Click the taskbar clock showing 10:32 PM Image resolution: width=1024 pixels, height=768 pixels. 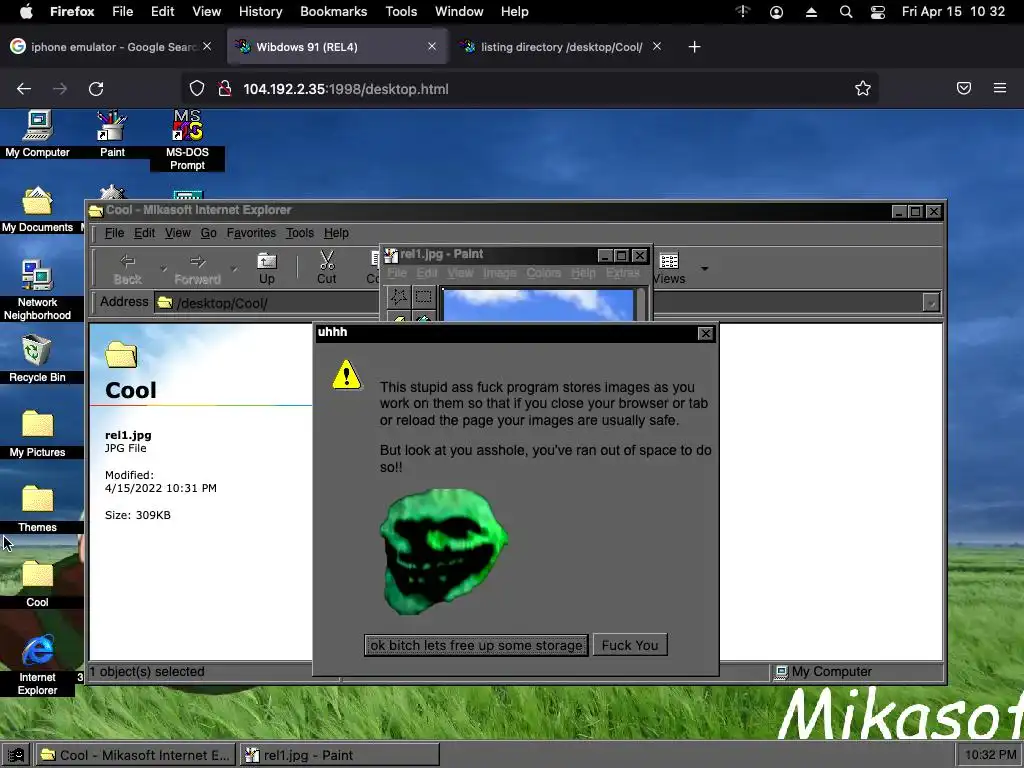point(990,756)
